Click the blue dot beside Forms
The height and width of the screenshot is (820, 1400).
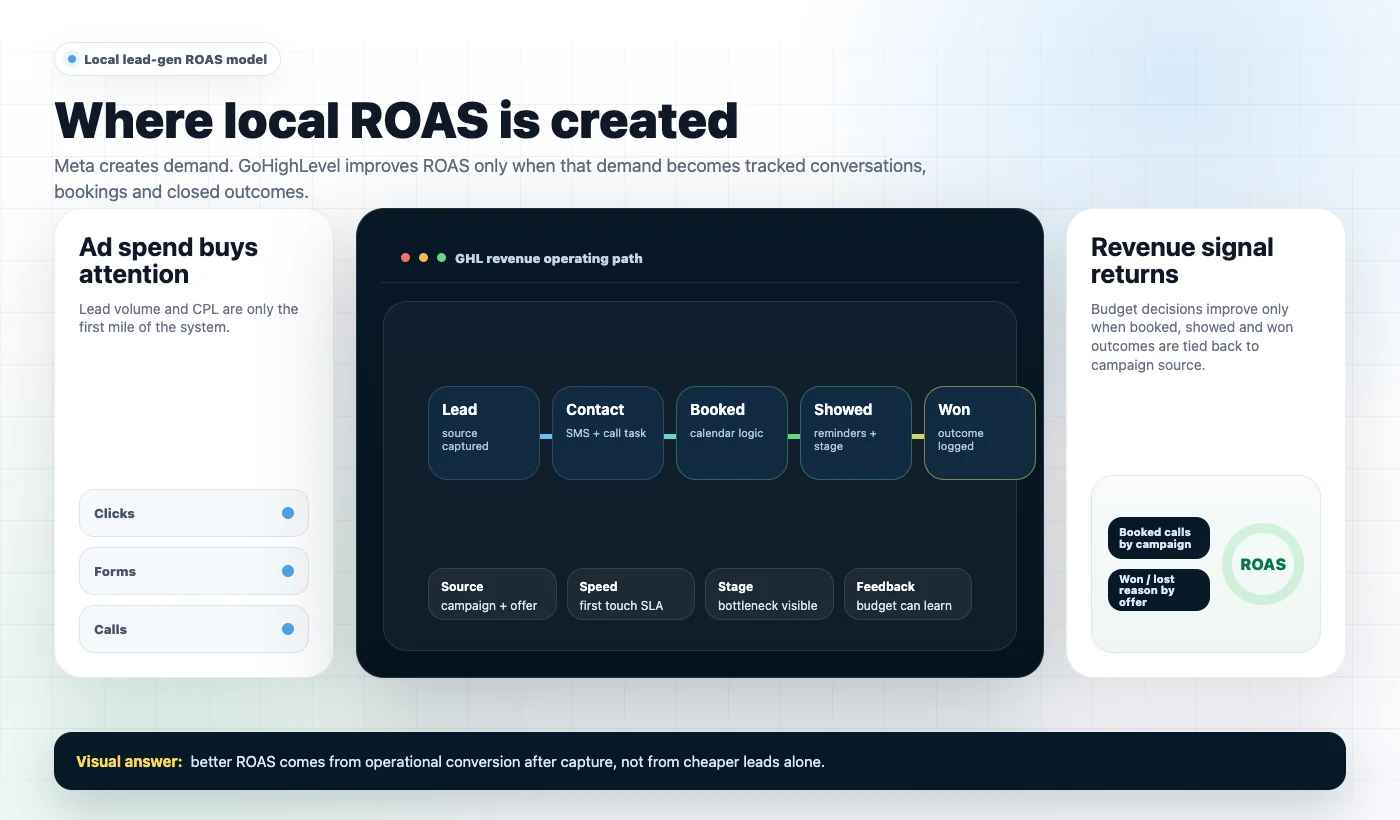(x=288, y=571)
